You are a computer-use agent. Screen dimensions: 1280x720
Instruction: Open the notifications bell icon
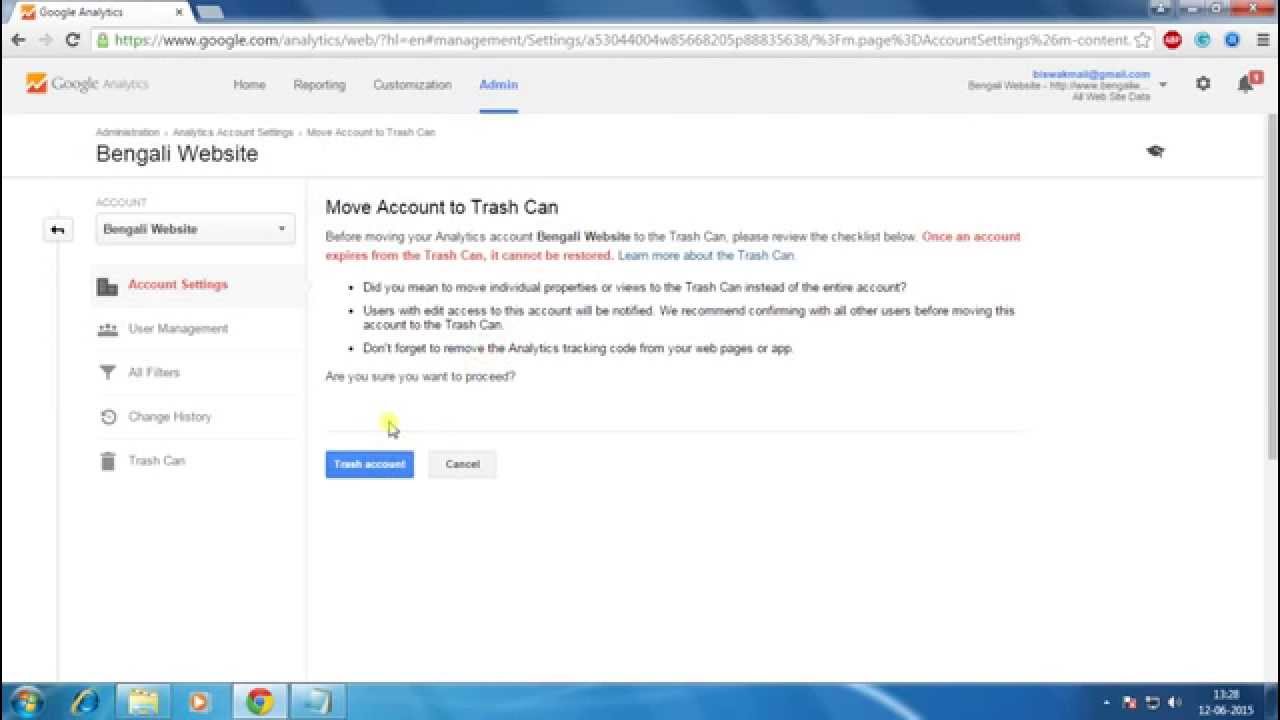(x=1246, y=84)
